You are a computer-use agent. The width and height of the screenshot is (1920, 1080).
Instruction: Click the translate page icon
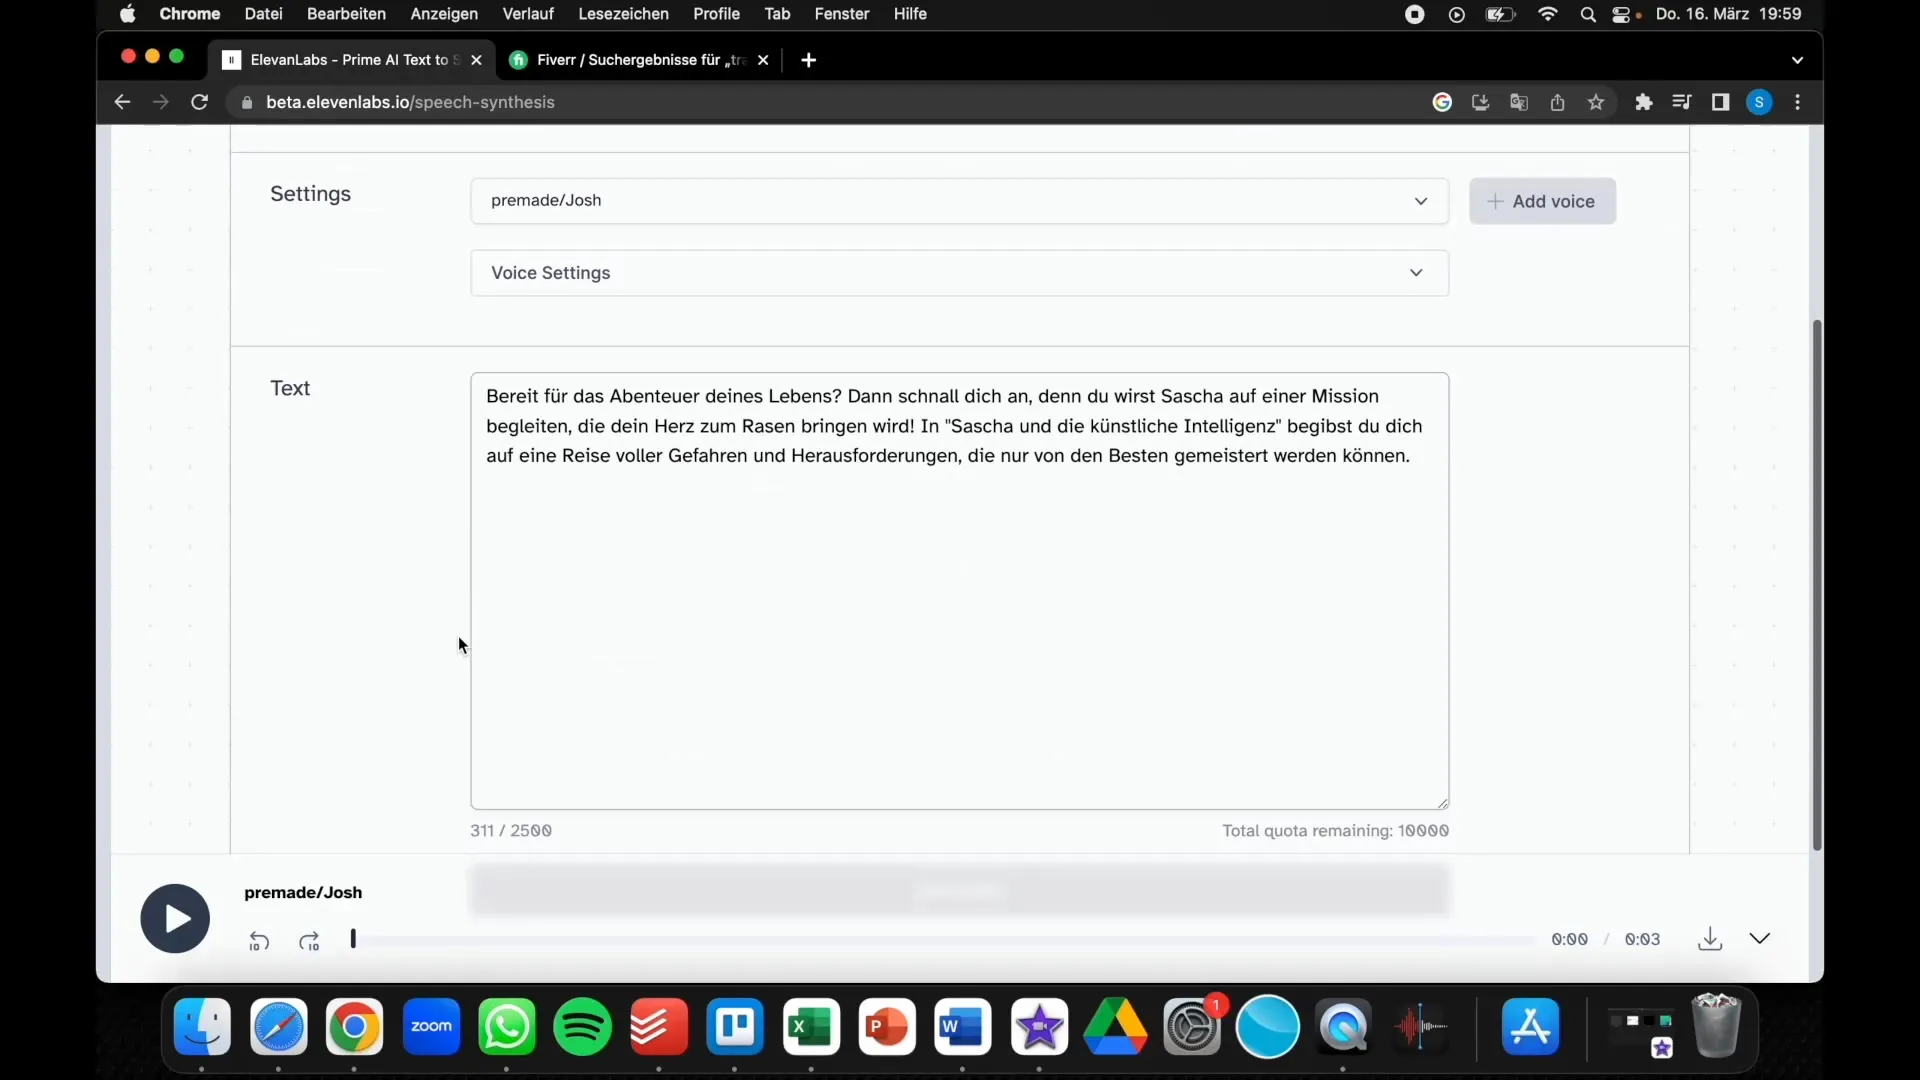coord(1519,102)
